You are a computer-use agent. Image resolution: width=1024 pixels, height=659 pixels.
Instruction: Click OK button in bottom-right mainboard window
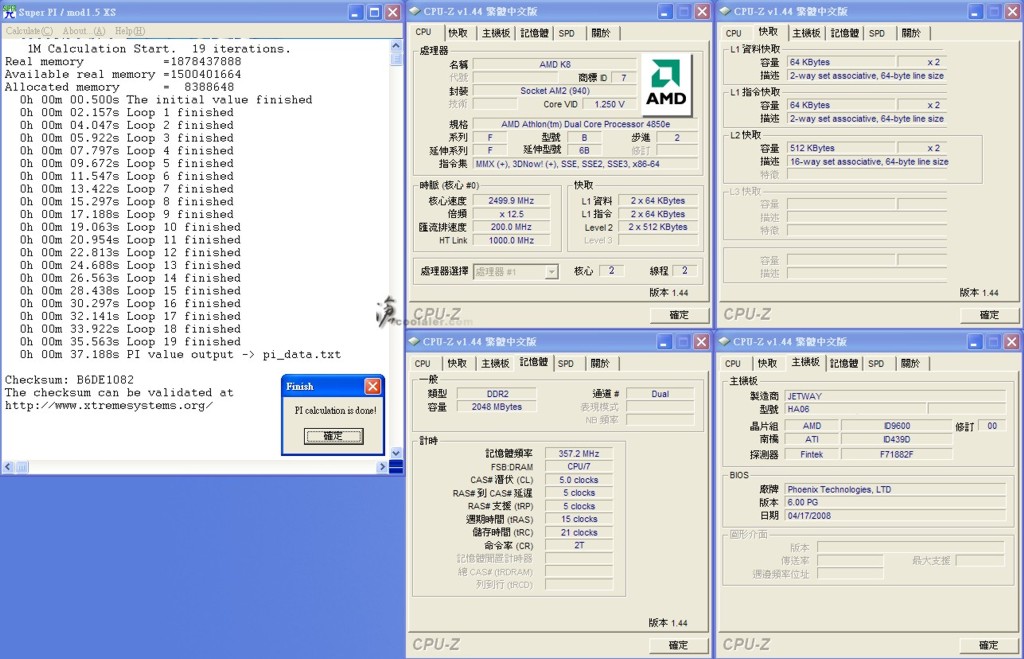pyautogui.click(x=988, y=645)
